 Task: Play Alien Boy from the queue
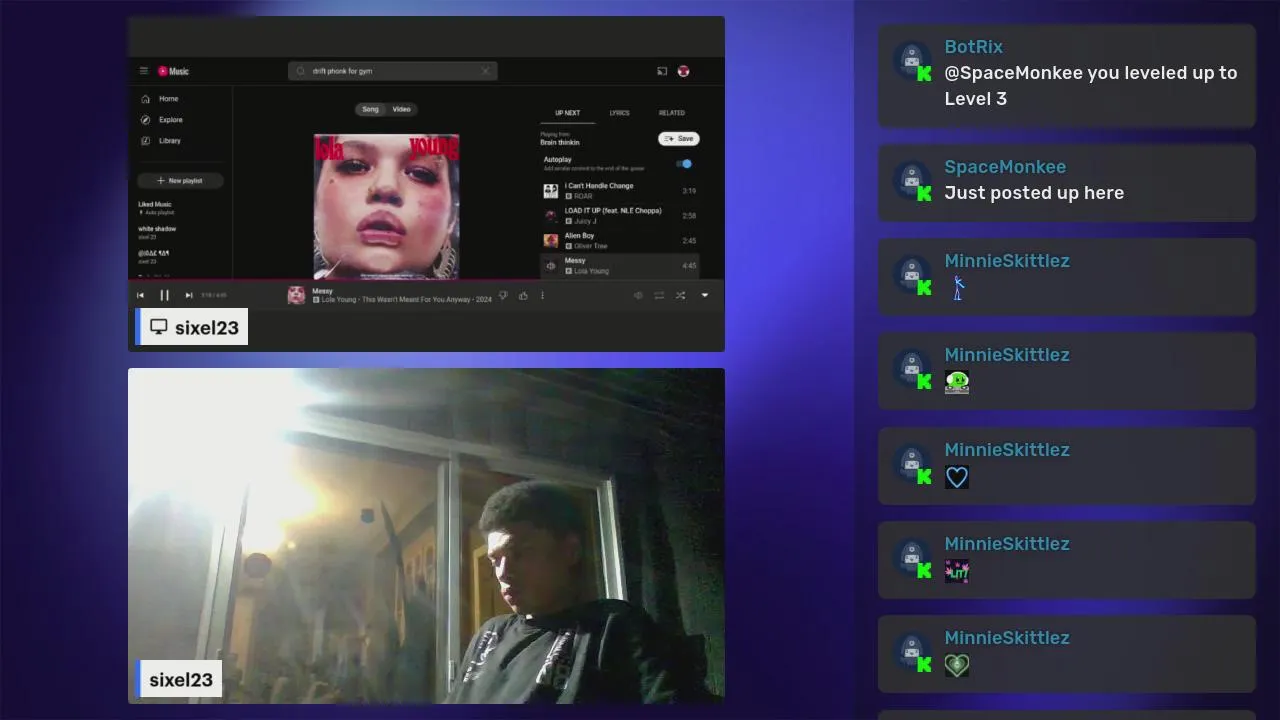point(619,241)
